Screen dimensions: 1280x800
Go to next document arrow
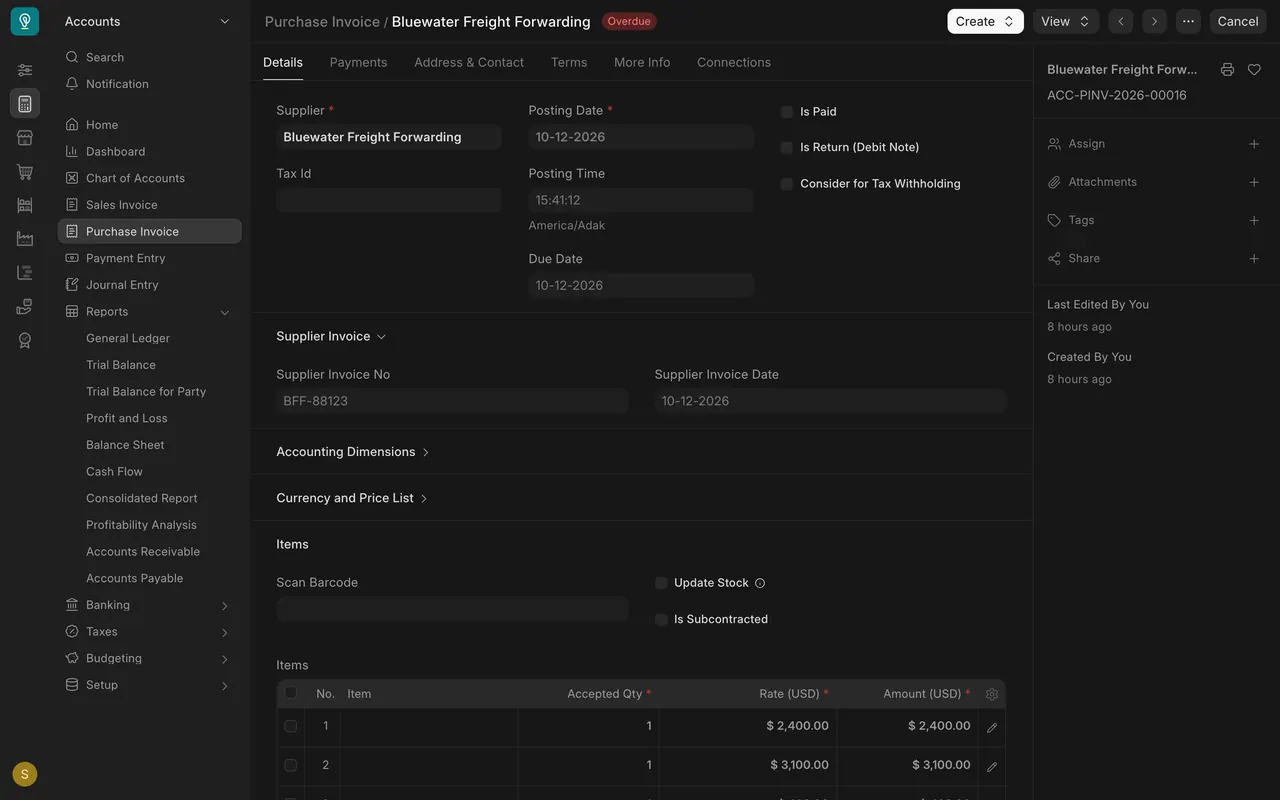[x=1154, y=21]
